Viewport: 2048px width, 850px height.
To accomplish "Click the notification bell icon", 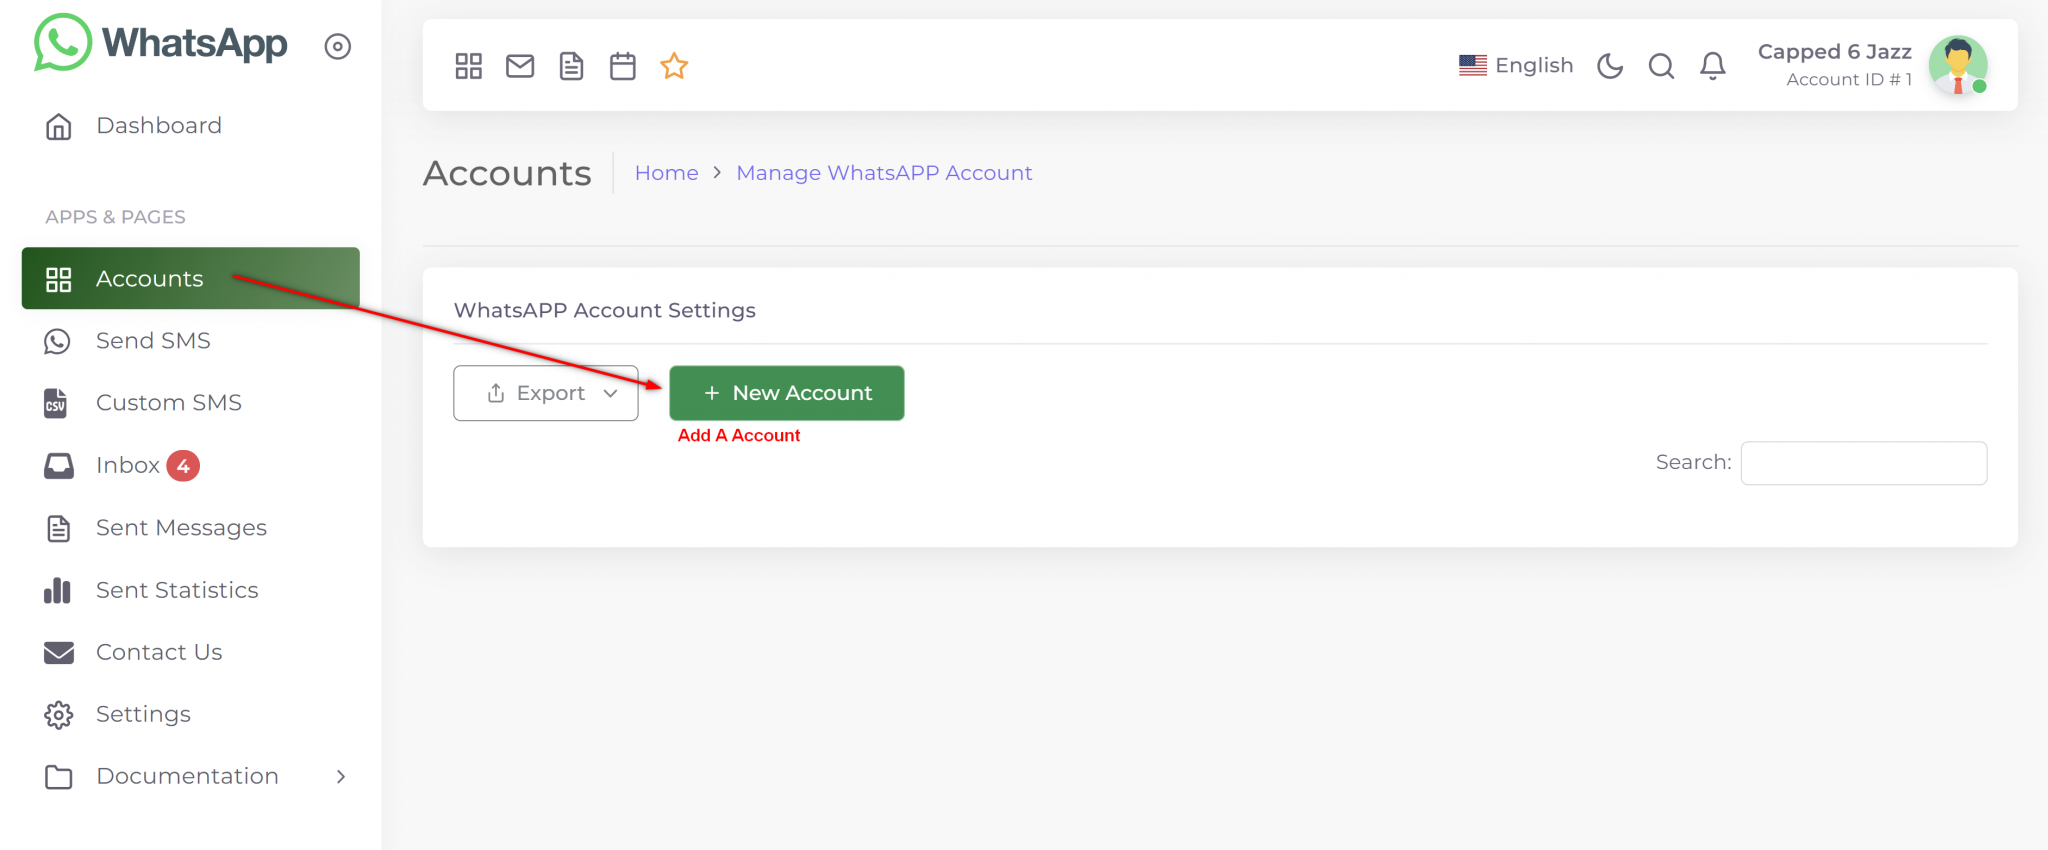I will (x=1713, y=66).
